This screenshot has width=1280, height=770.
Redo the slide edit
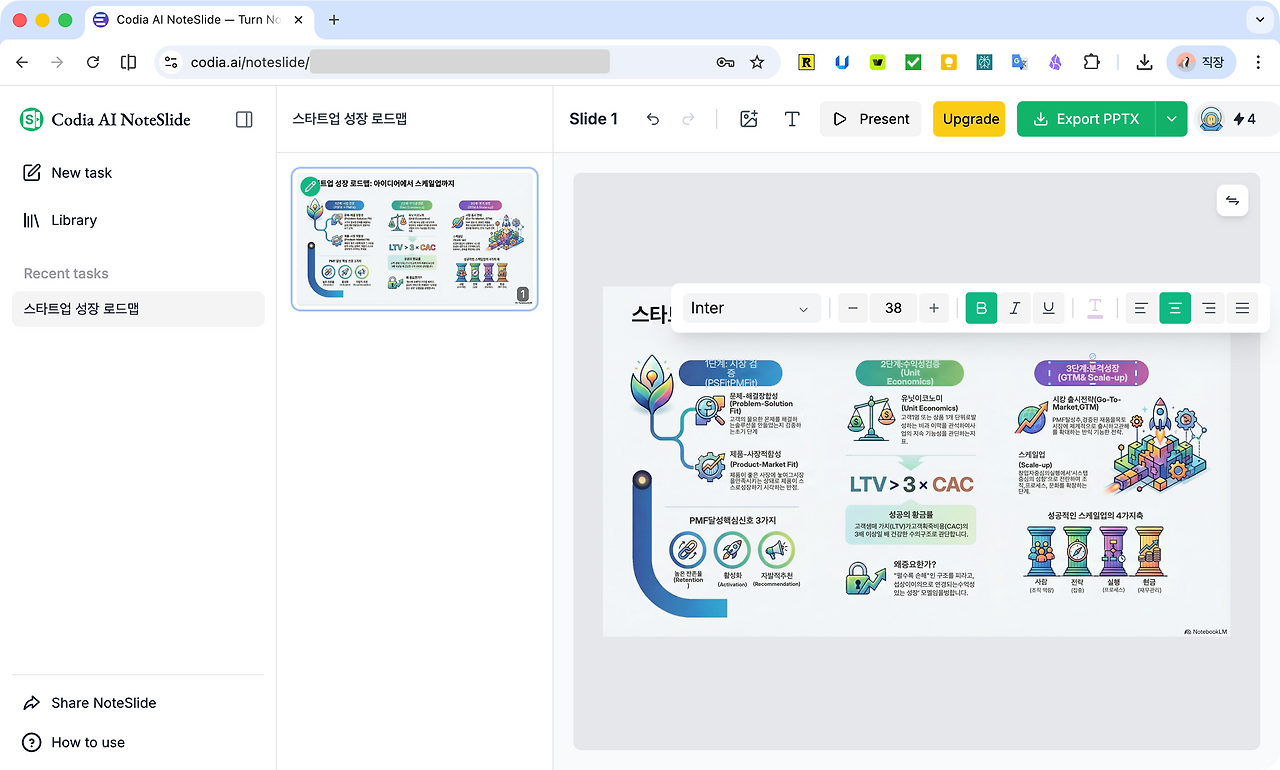tap(688, 119)
